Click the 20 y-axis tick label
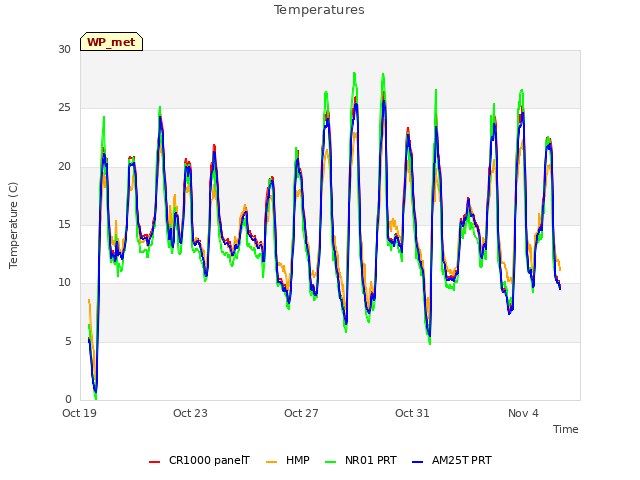Image resolution: width=640 pixels, height=480 pixels. [64, 167]
